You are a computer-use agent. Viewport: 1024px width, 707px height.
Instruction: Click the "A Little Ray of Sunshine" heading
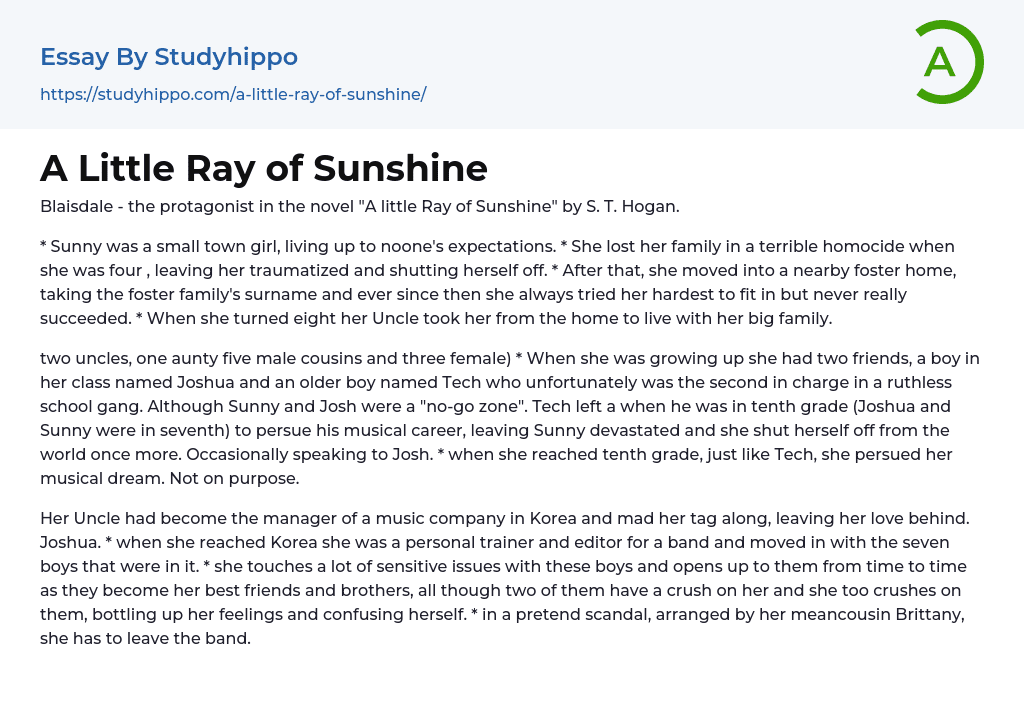pos(264,168)
